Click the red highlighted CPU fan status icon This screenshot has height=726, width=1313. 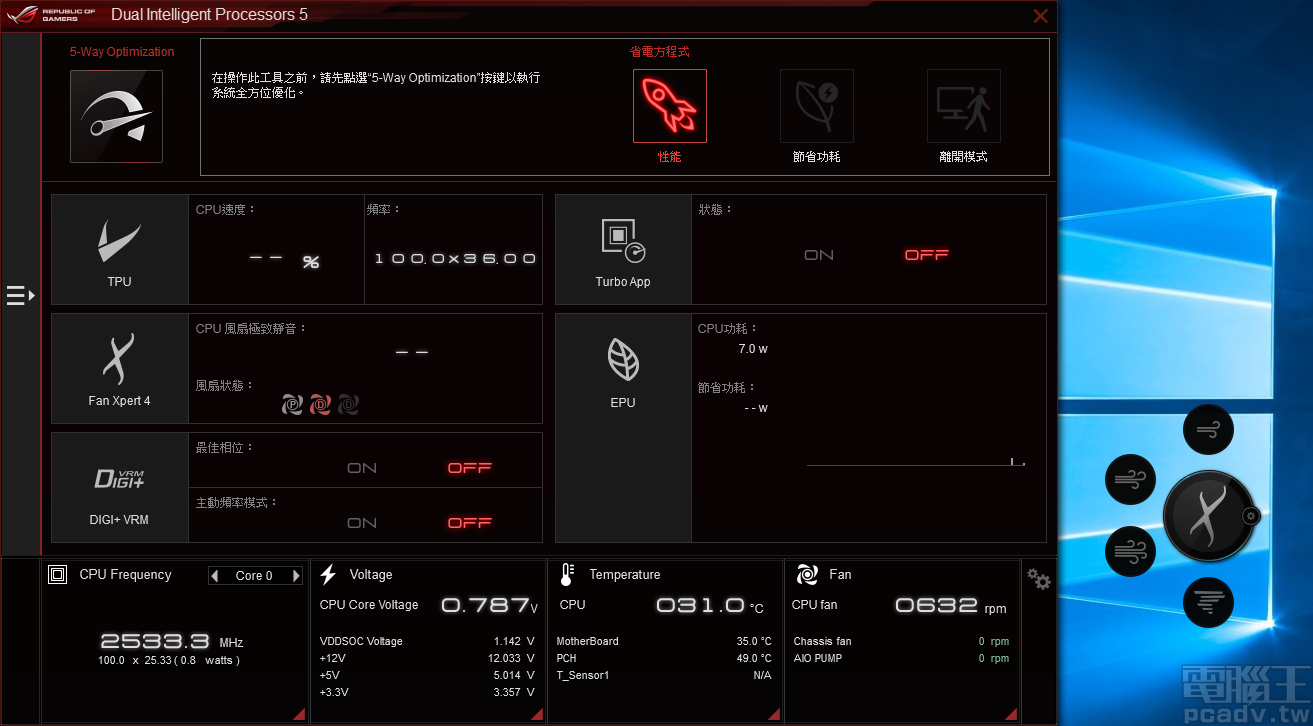320,404
